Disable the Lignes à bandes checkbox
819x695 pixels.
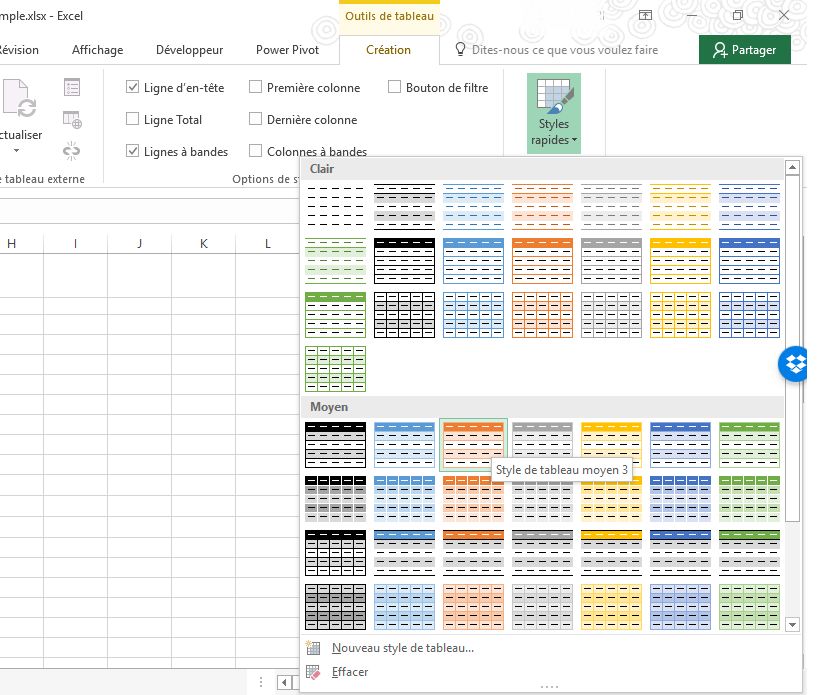coord(133,151)
